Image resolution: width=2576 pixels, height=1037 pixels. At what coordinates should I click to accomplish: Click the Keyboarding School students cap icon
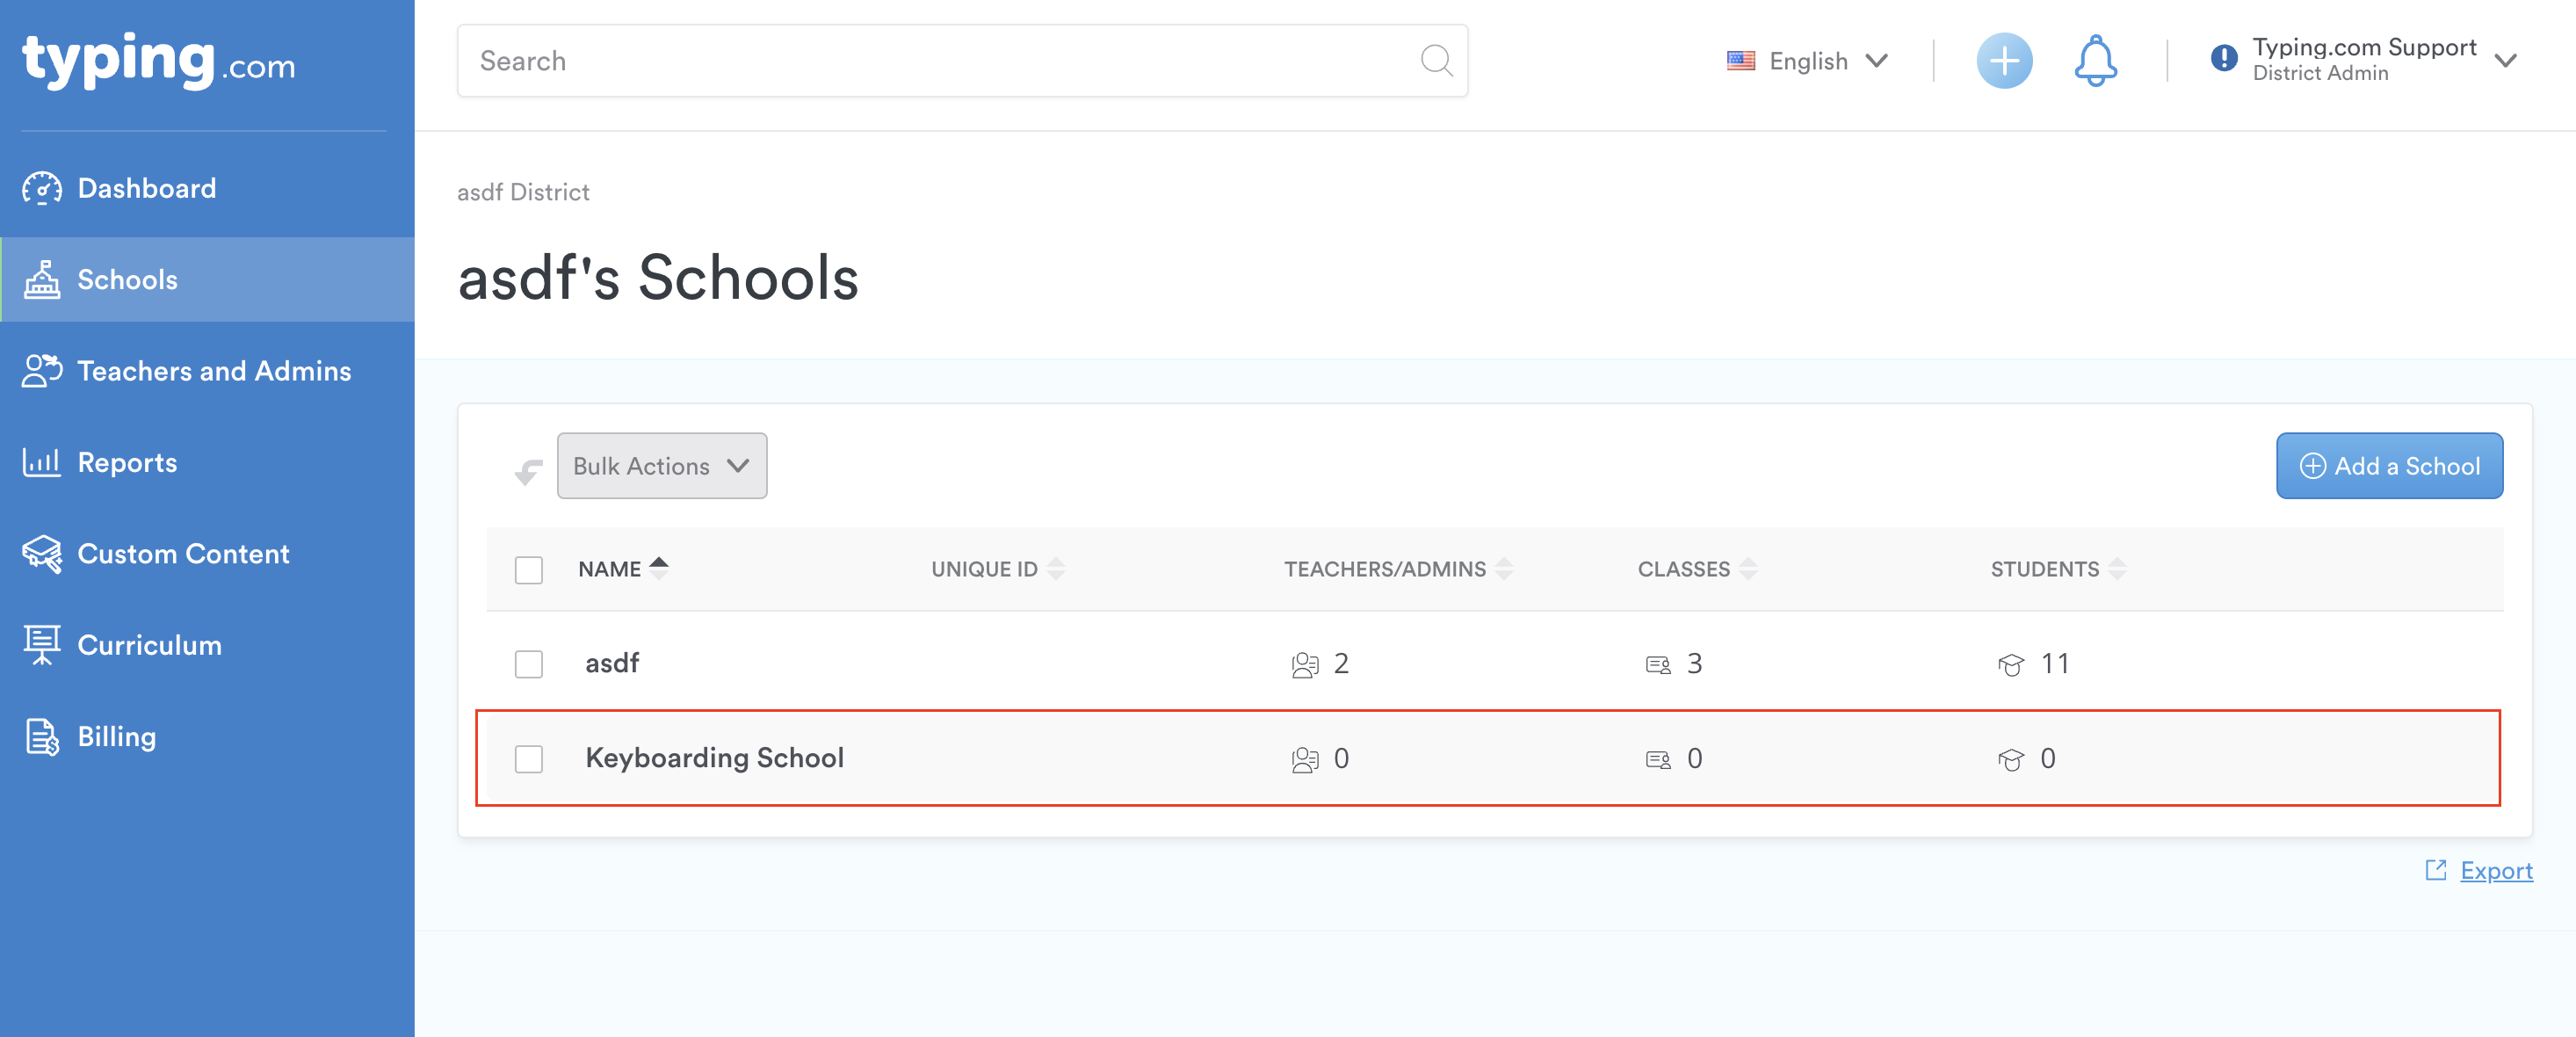[2010, 760]
